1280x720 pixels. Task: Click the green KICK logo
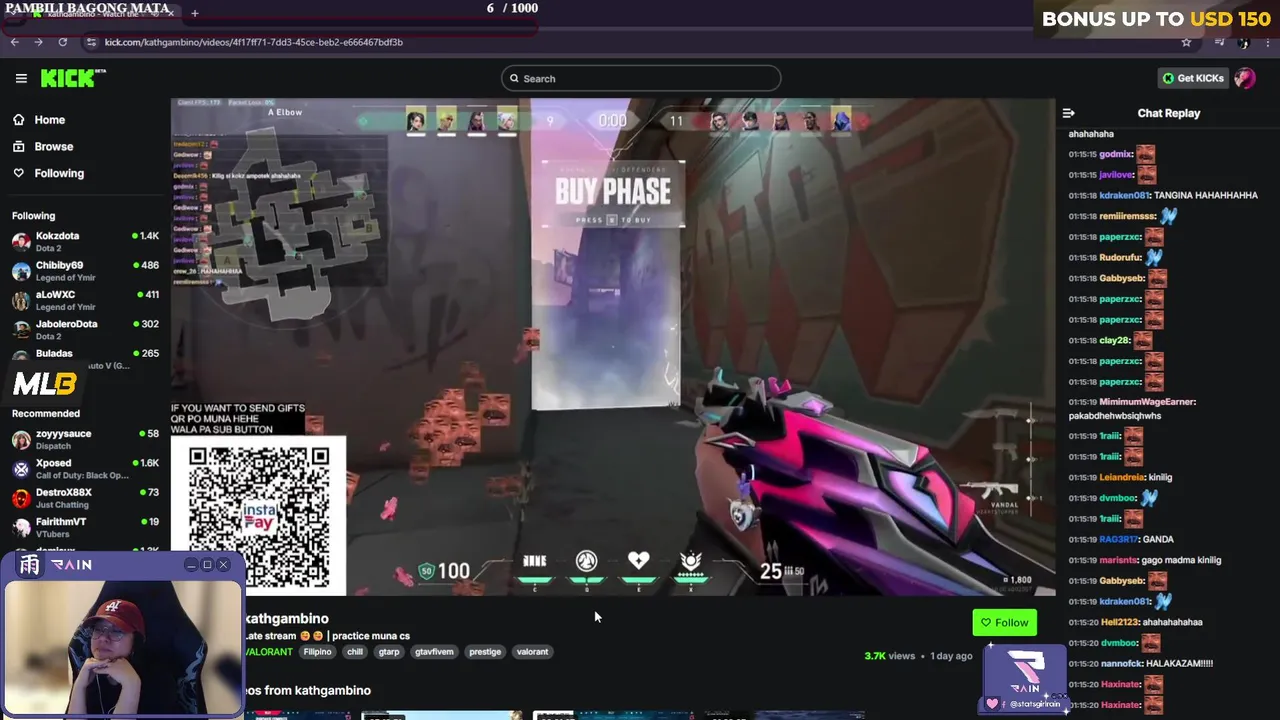[72, 78]
